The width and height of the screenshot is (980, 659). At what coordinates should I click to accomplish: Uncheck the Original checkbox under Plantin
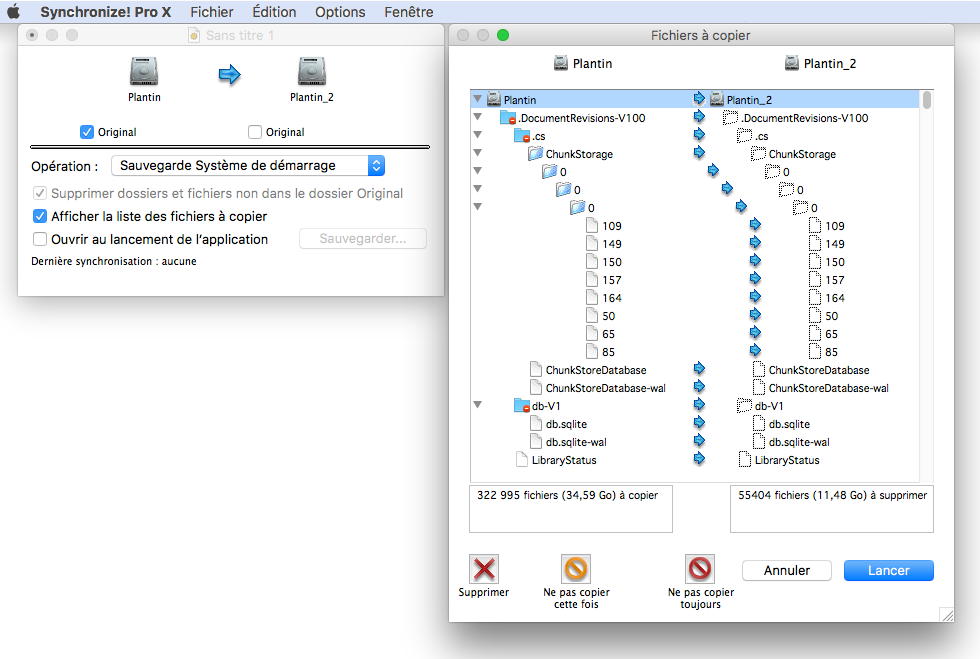click(87, 132)
